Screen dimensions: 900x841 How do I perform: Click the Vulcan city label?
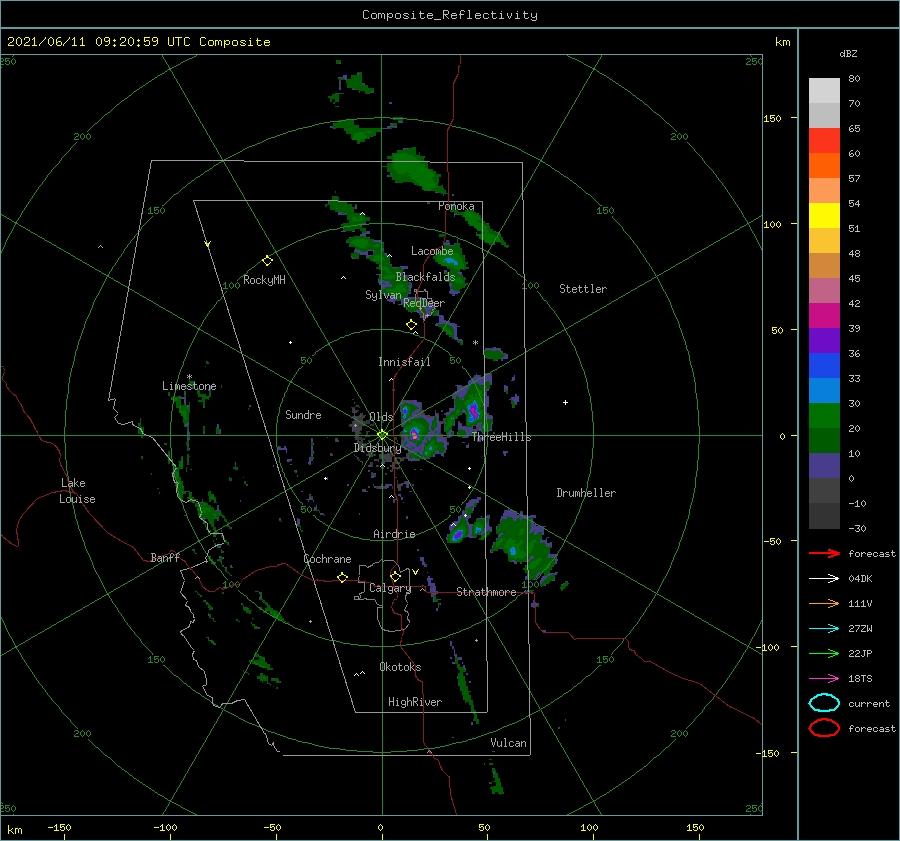[508, 743]
